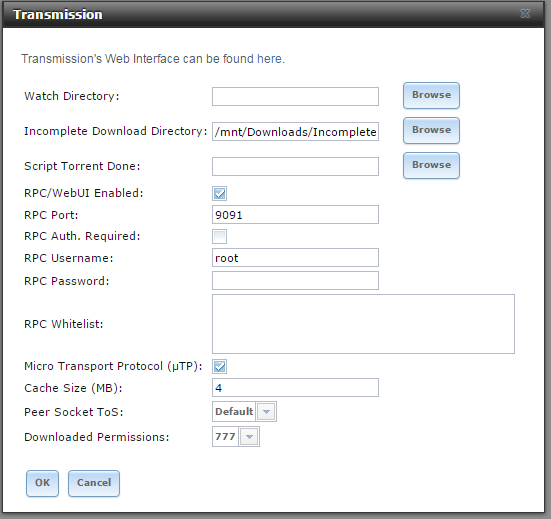Browse for the Script Torrent Done file

click(431, 165)
